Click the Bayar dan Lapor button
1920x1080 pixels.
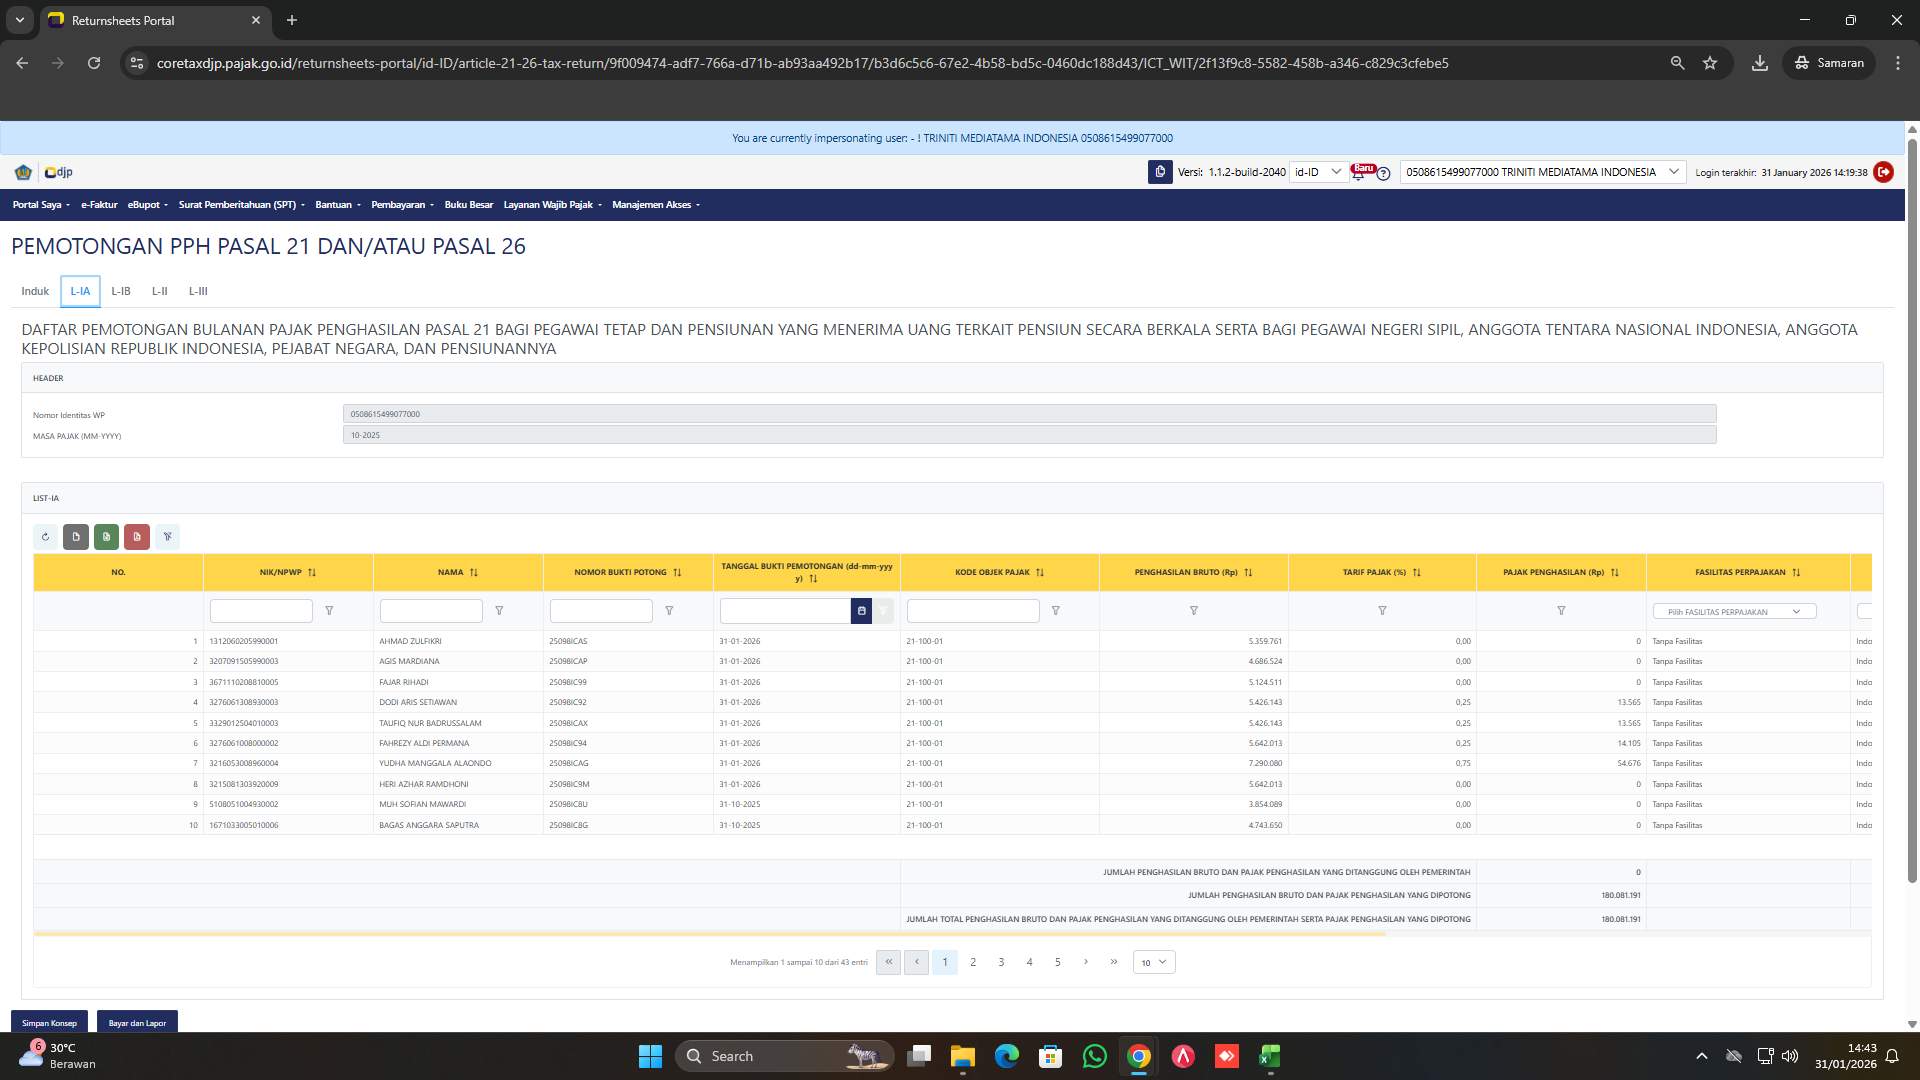point(137,1023)
